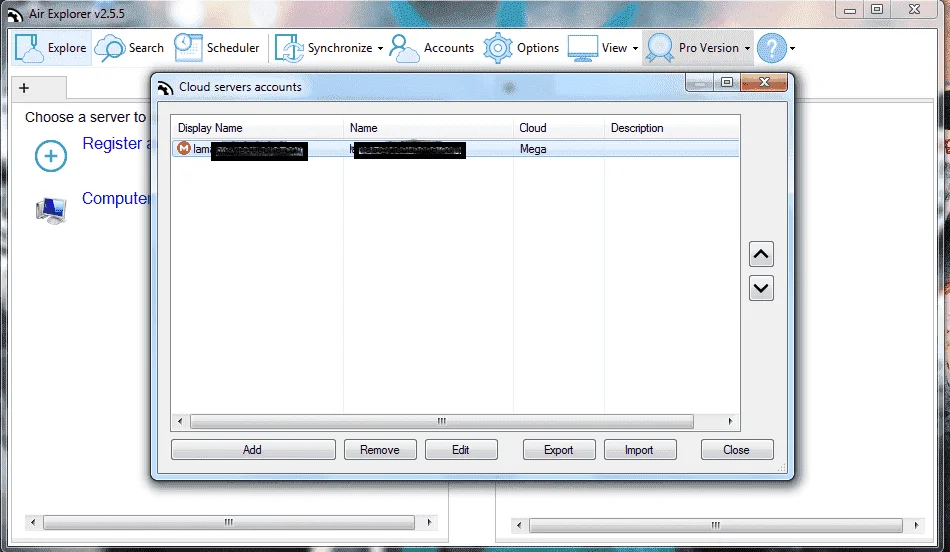
Task: Click right pane scroll right arrow
Action: click(x=916, y=525)
